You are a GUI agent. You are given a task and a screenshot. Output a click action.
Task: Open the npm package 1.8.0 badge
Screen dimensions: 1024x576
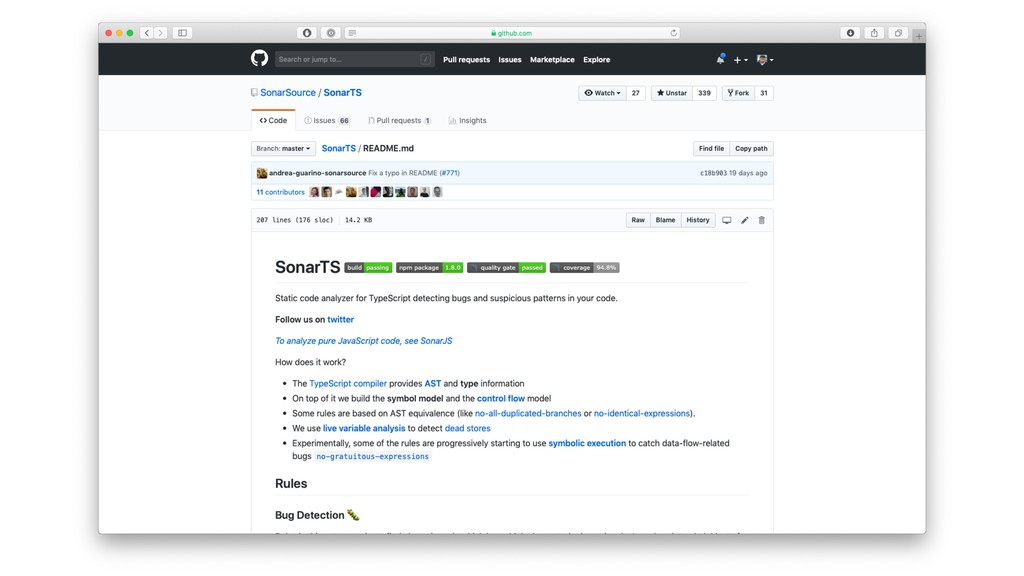click(430, 267)
